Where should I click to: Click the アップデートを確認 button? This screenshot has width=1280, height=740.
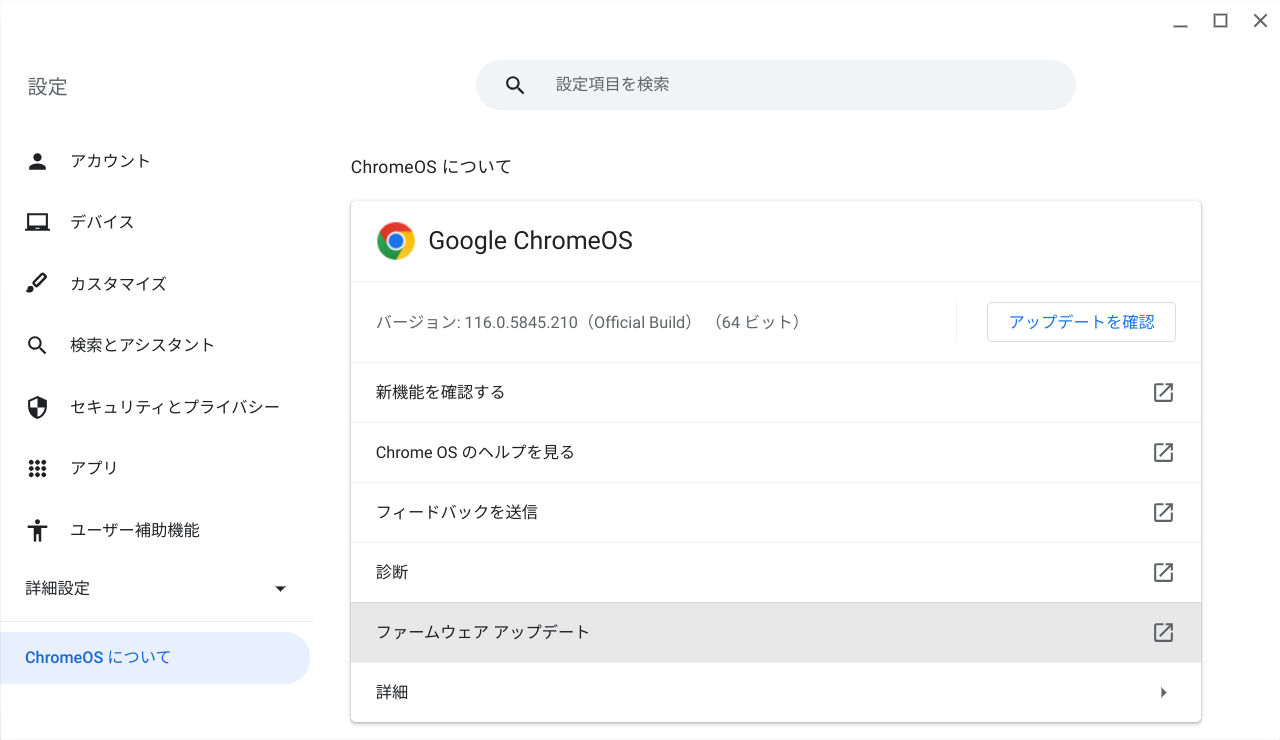click(x=1081, y=322)
